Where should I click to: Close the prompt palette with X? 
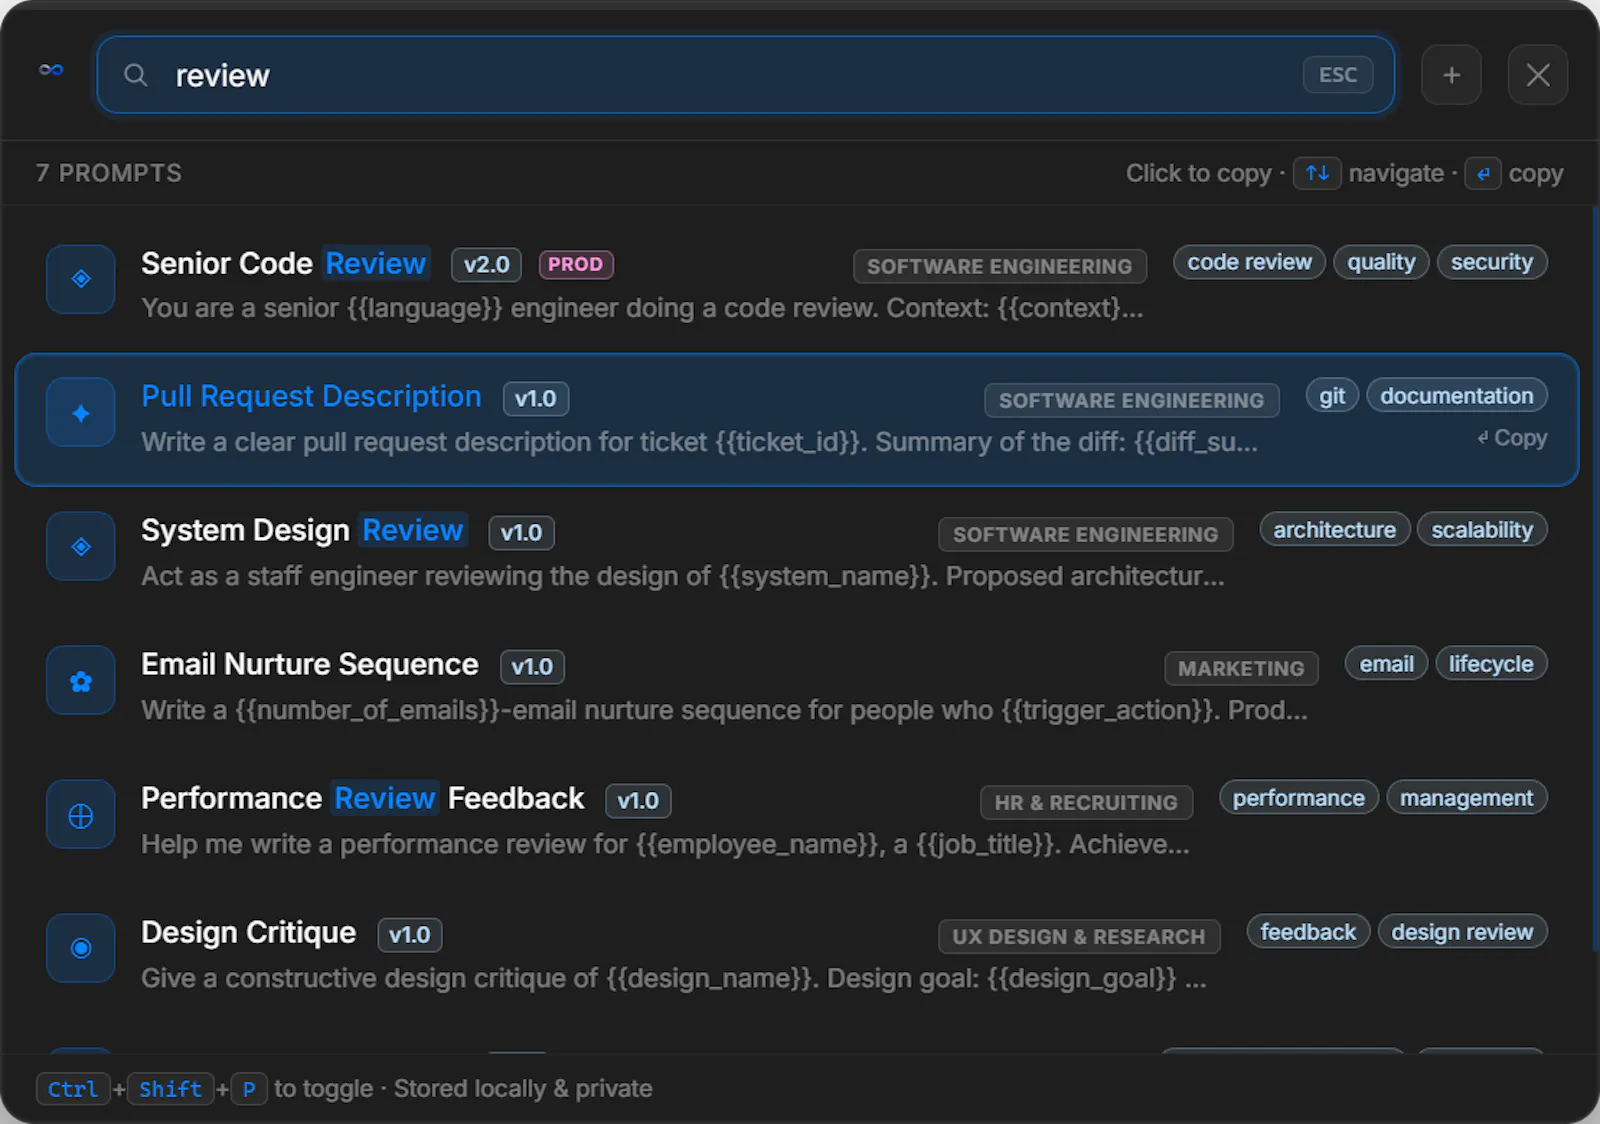(1538, 75)
